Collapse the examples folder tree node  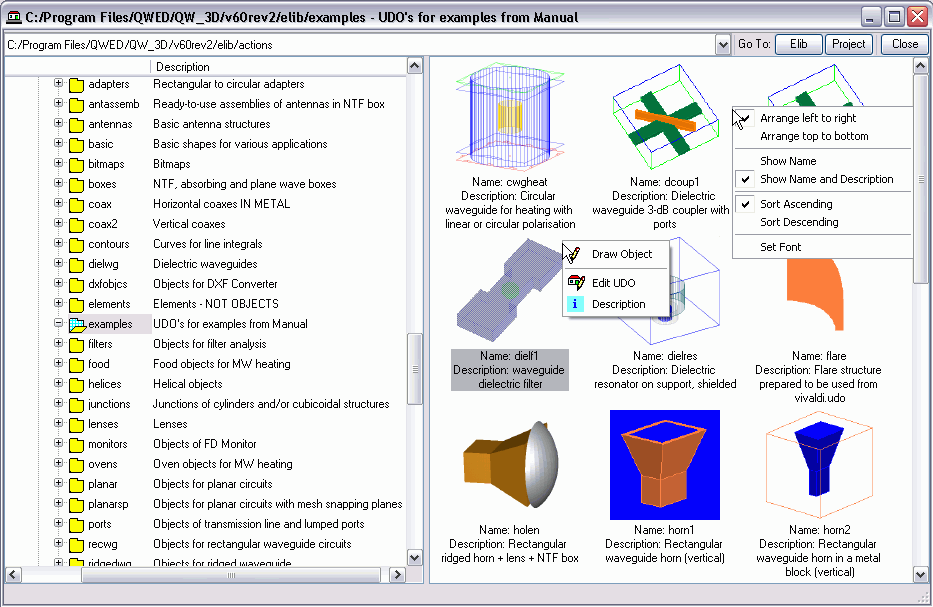click(x=58, y=324)
